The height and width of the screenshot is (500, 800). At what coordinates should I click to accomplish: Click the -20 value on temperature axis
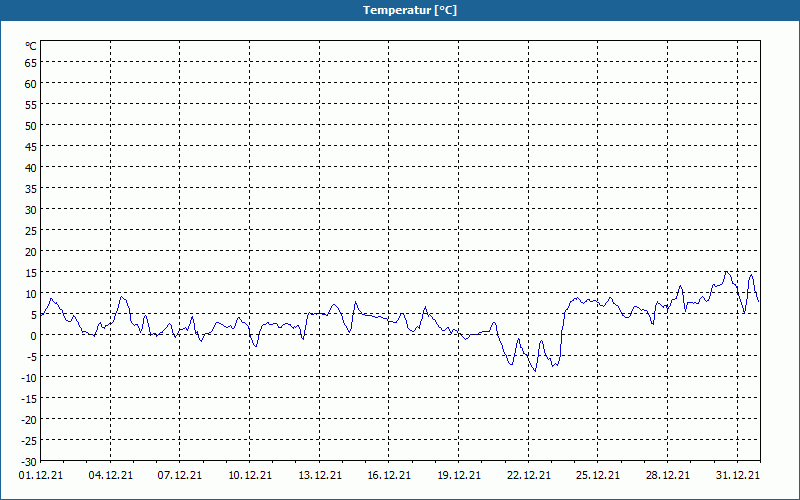click(29, 420)
